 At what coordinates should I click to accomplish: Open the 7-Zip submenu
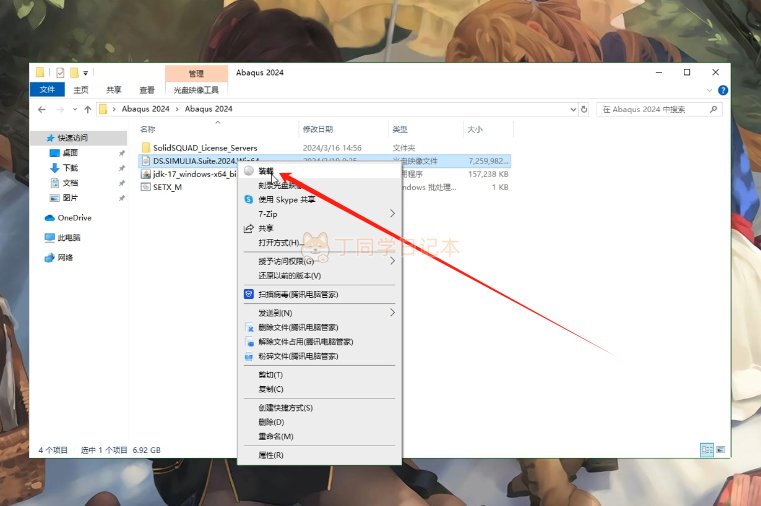tap(267, 214)
